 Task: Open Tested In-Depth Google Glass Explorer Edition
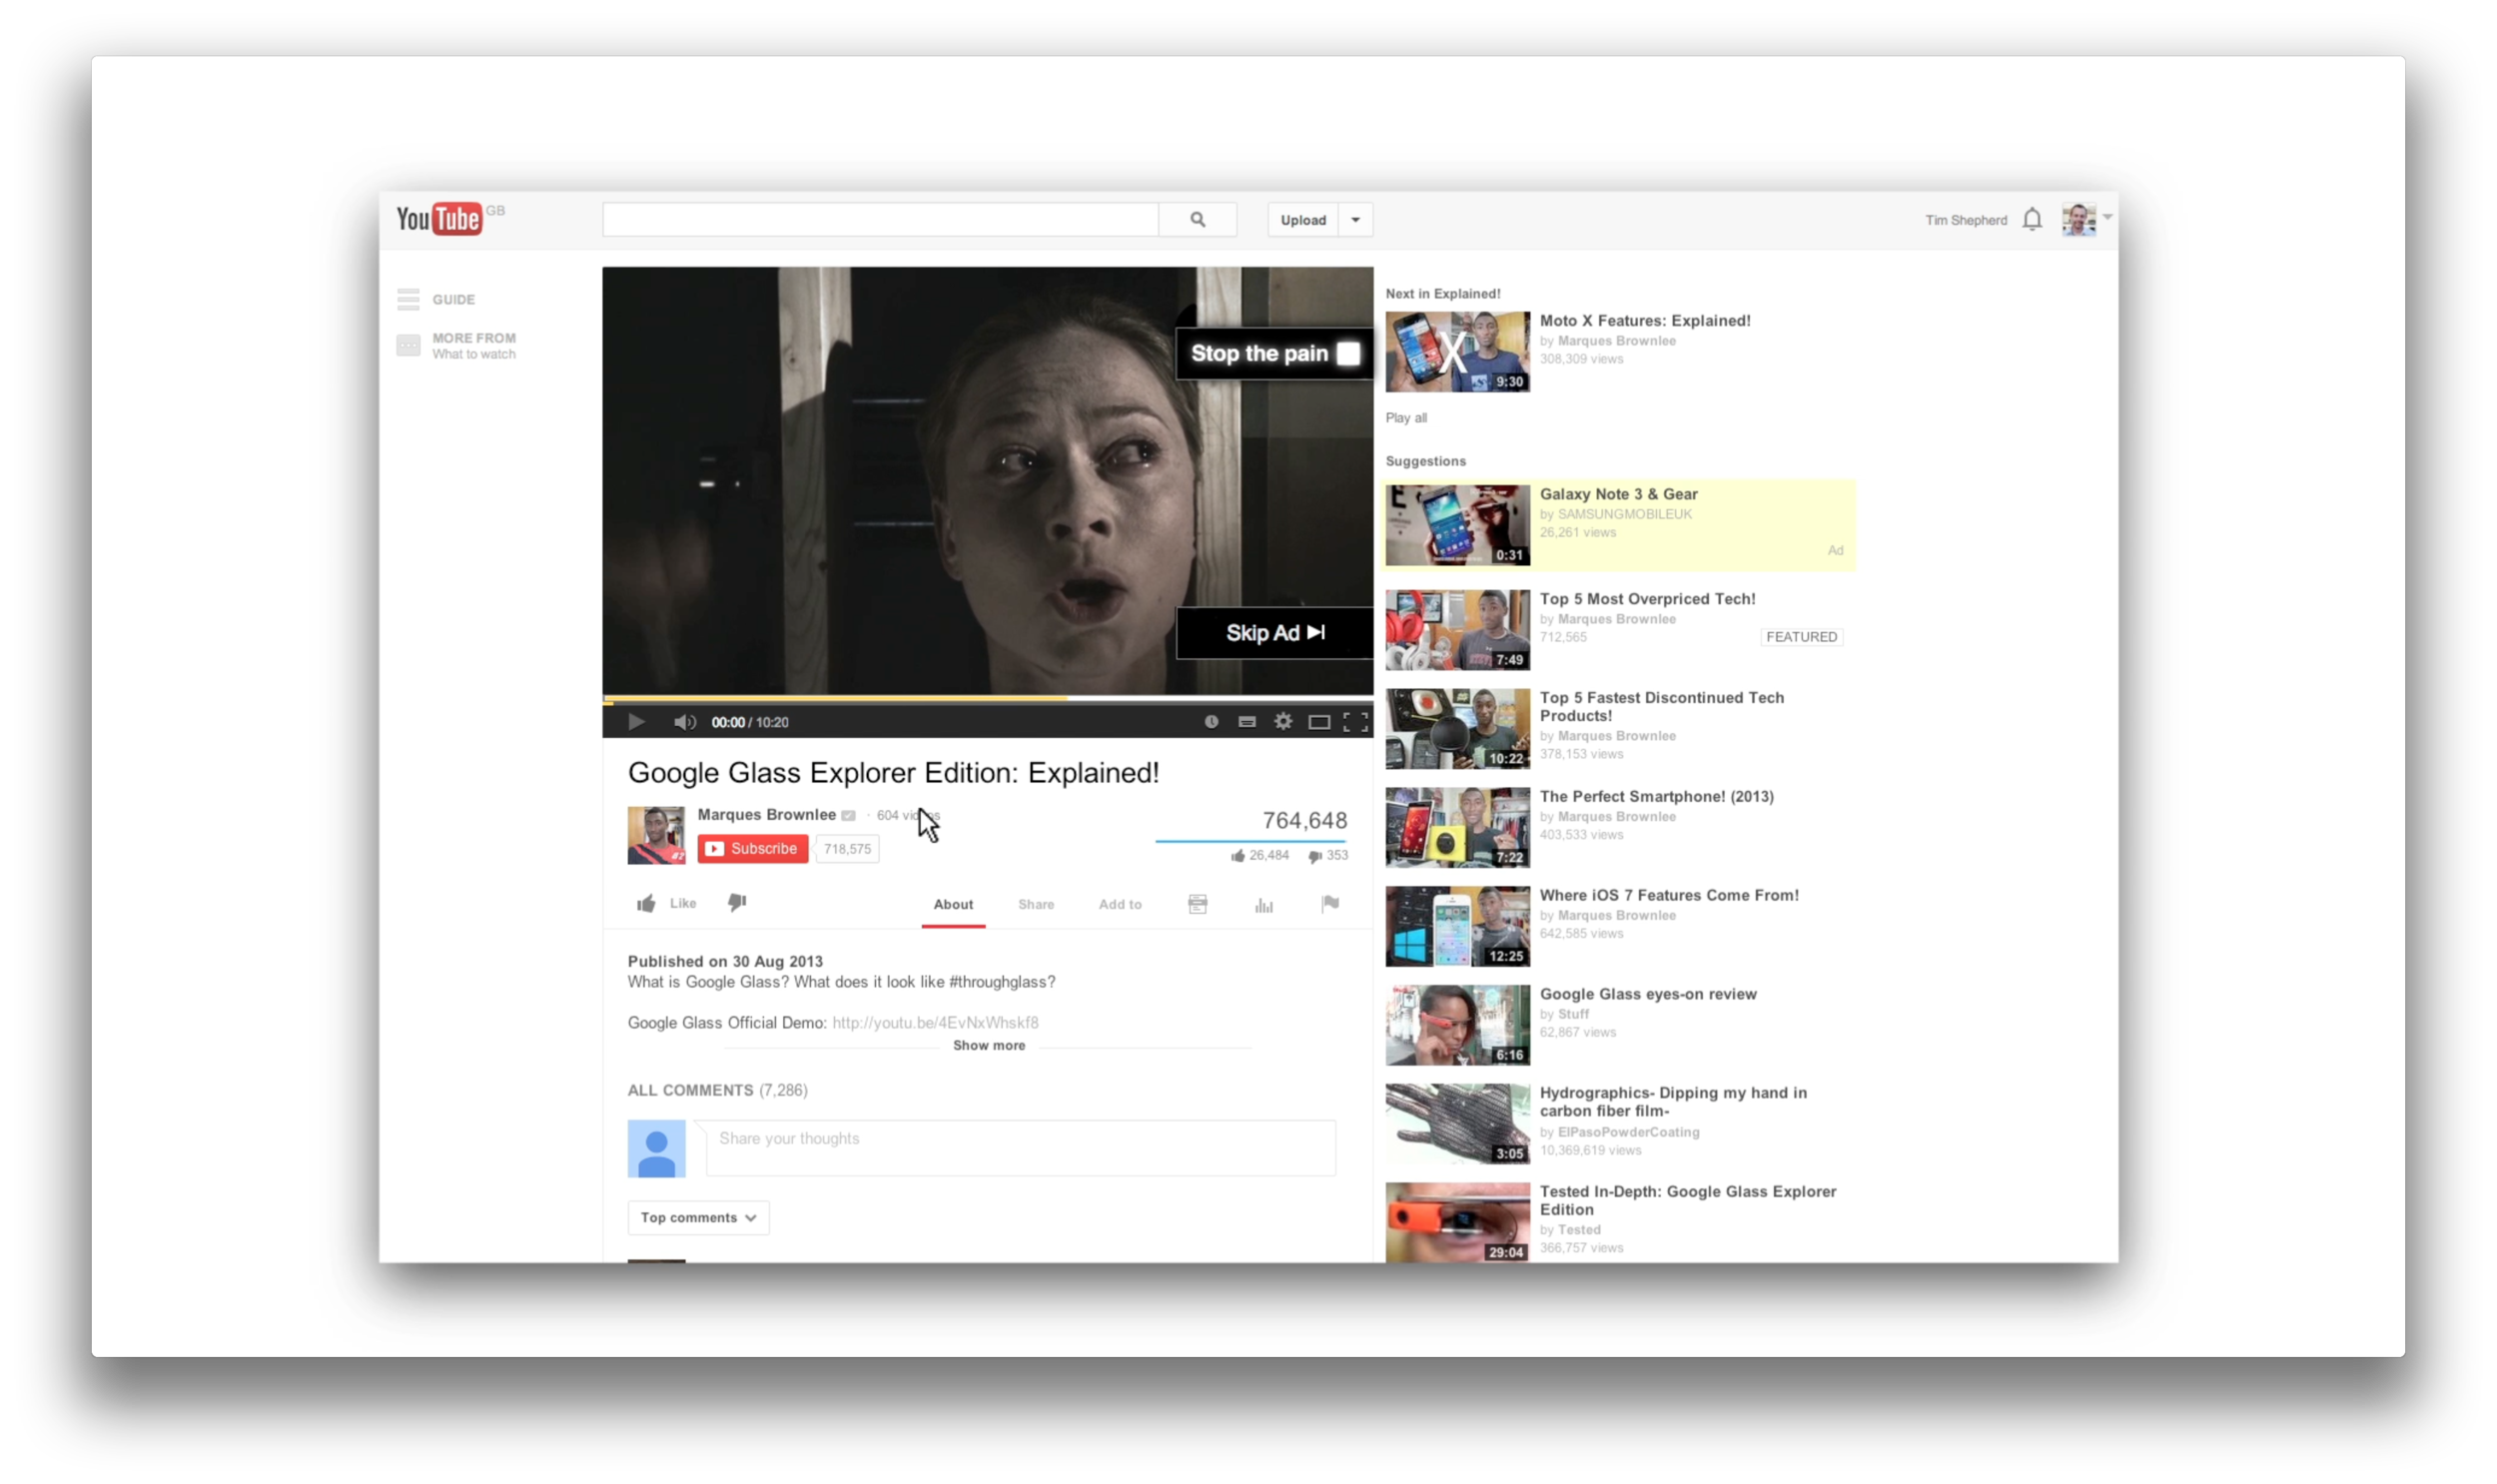pos(1687,1201)
